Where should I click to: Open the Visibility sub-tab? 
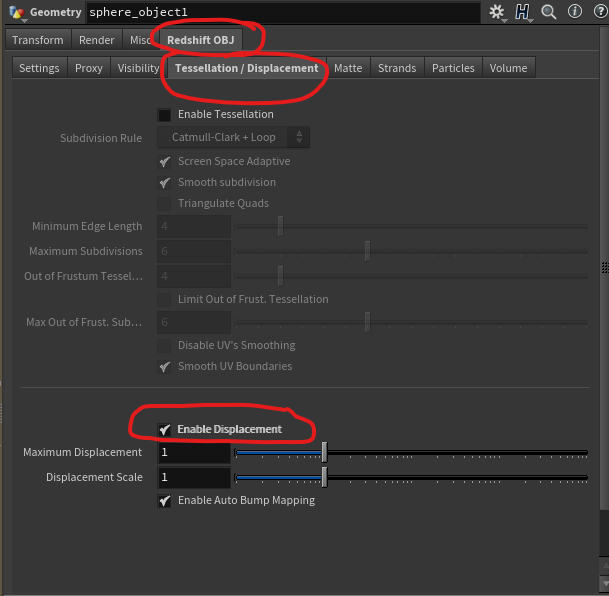tap(138, 68)
